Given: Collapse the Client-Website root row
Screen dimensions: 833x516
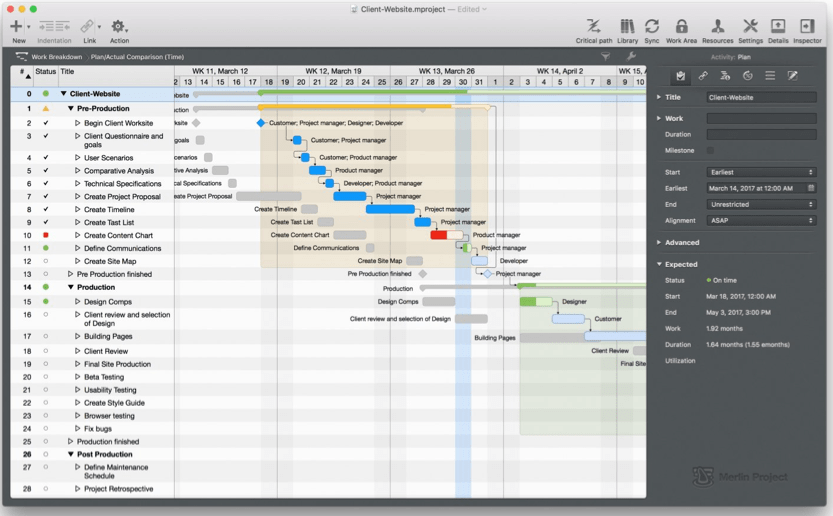Looking at the screenshot, I should coord(63,94).
